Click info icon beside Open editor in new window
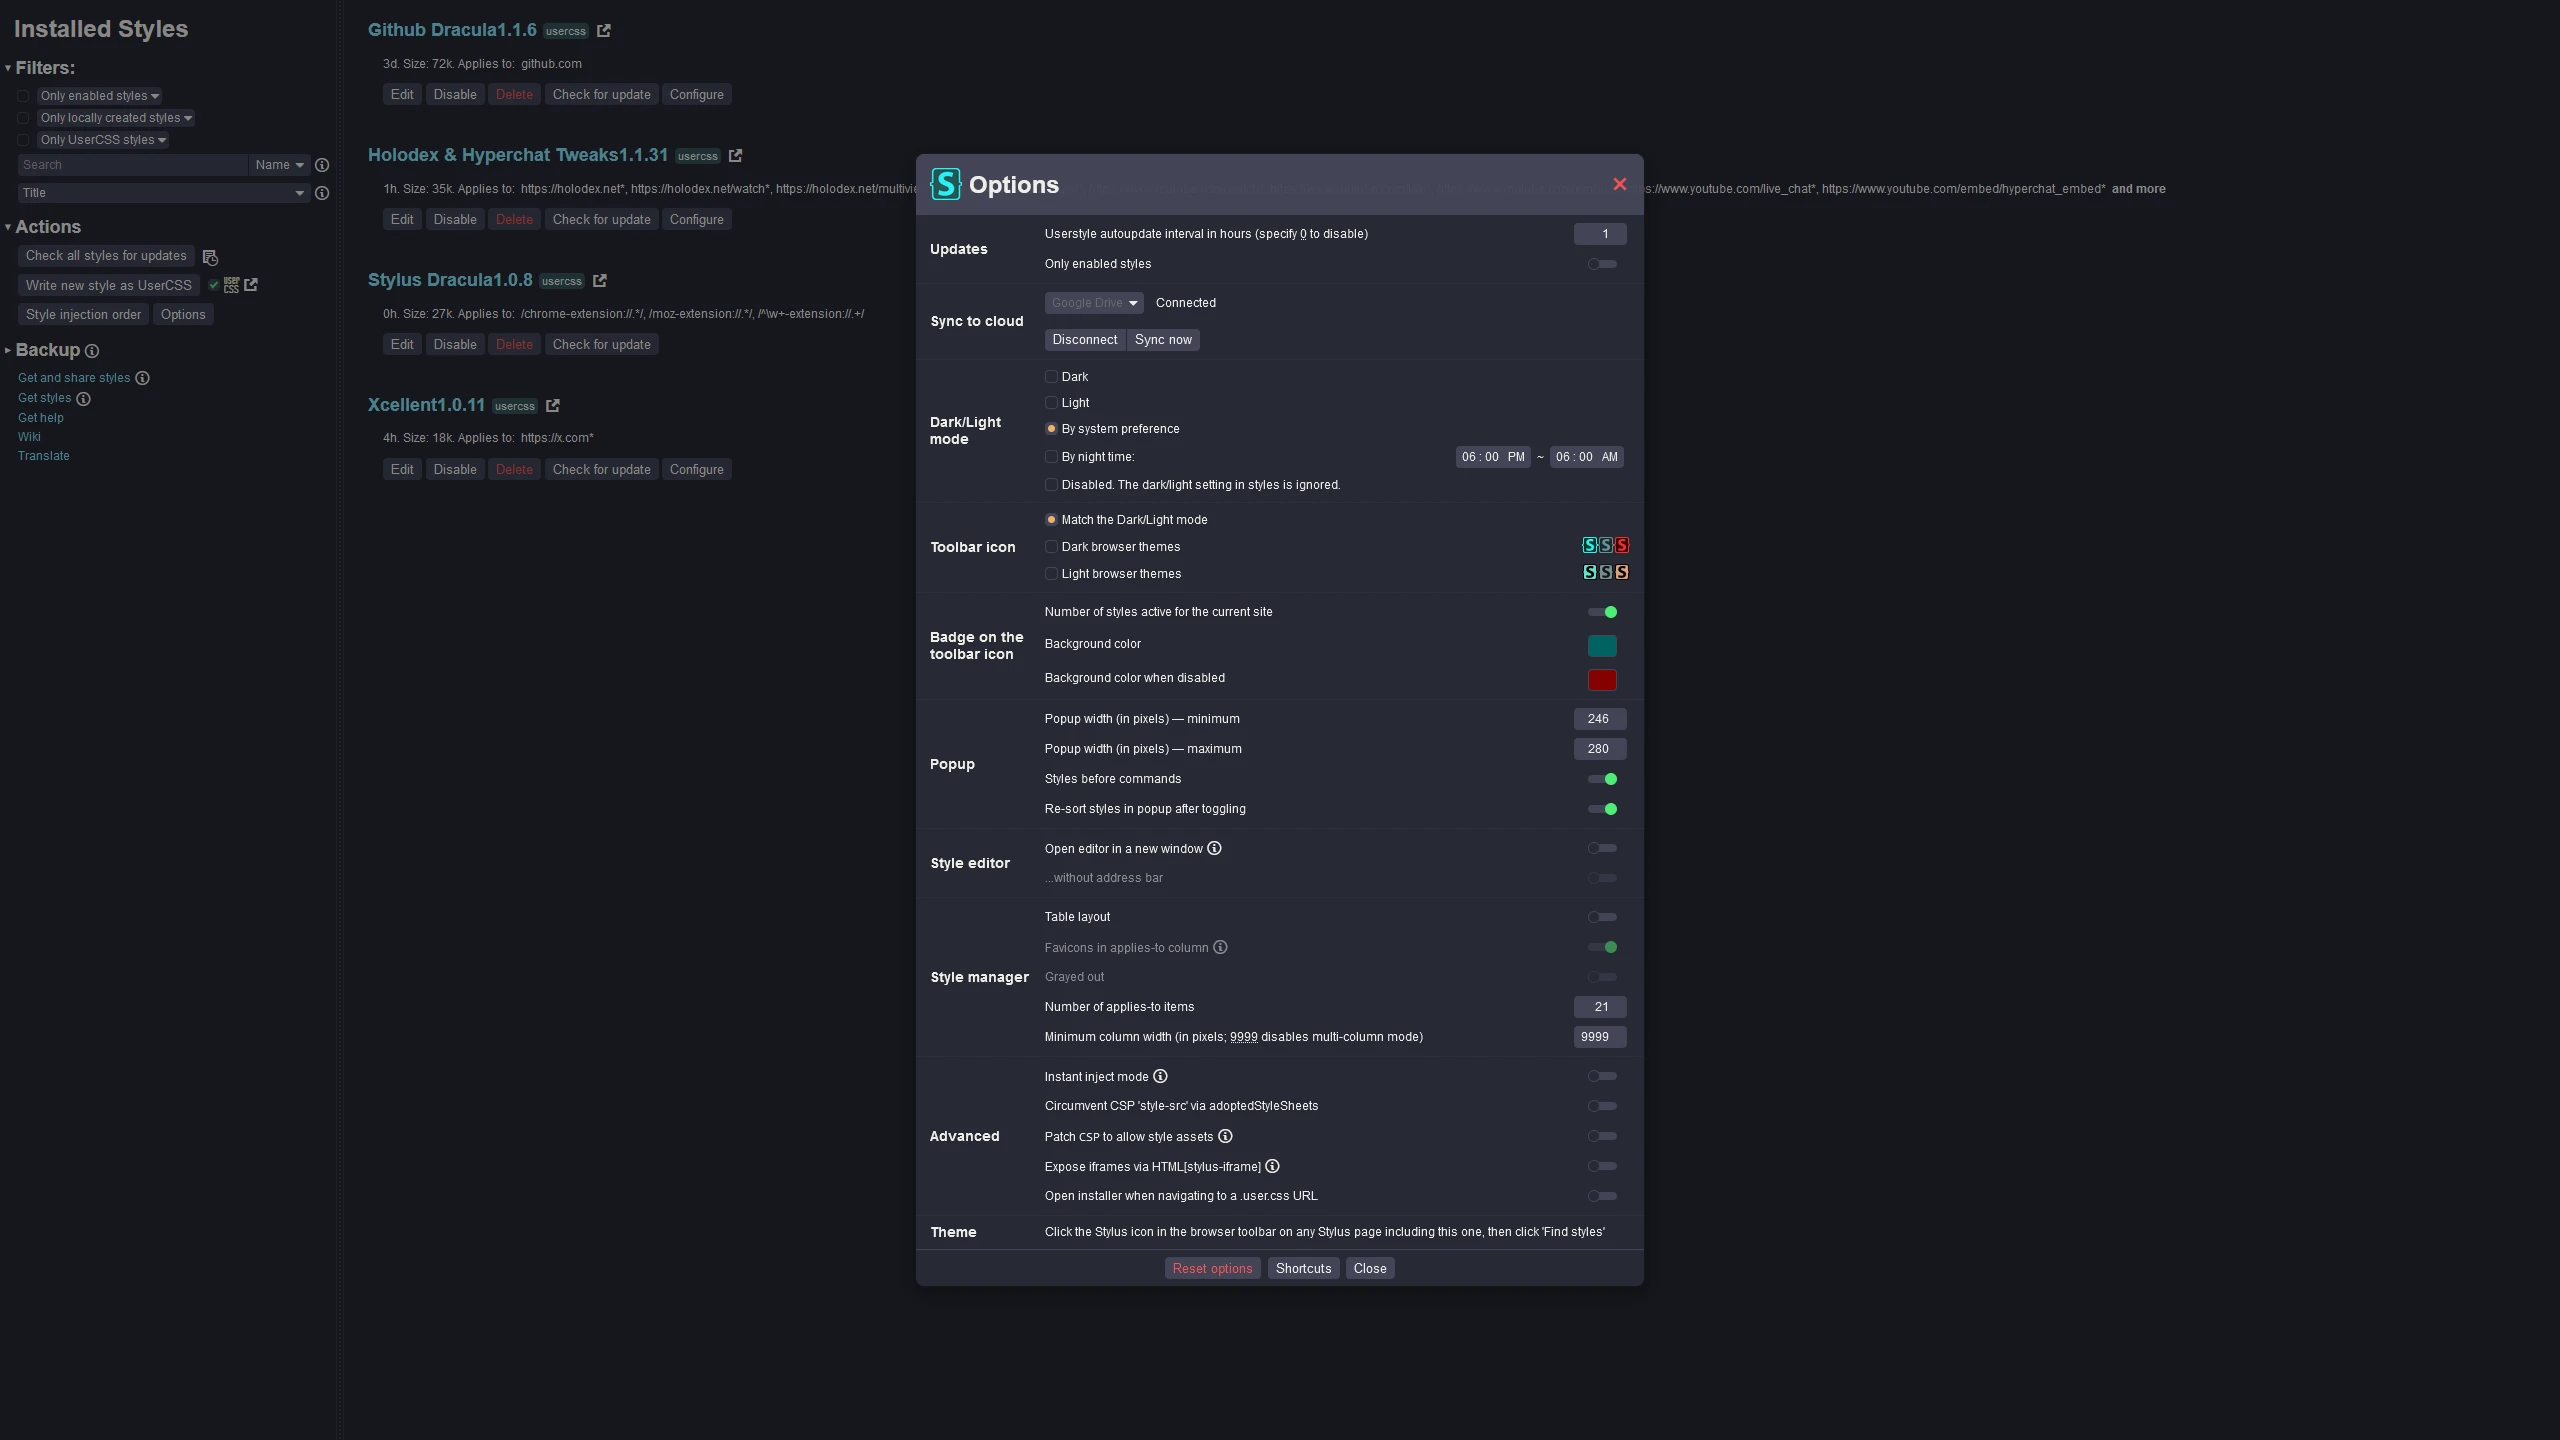Image resolution: width=2560 pixels, height=1440 pixels. click(1214, 849)
